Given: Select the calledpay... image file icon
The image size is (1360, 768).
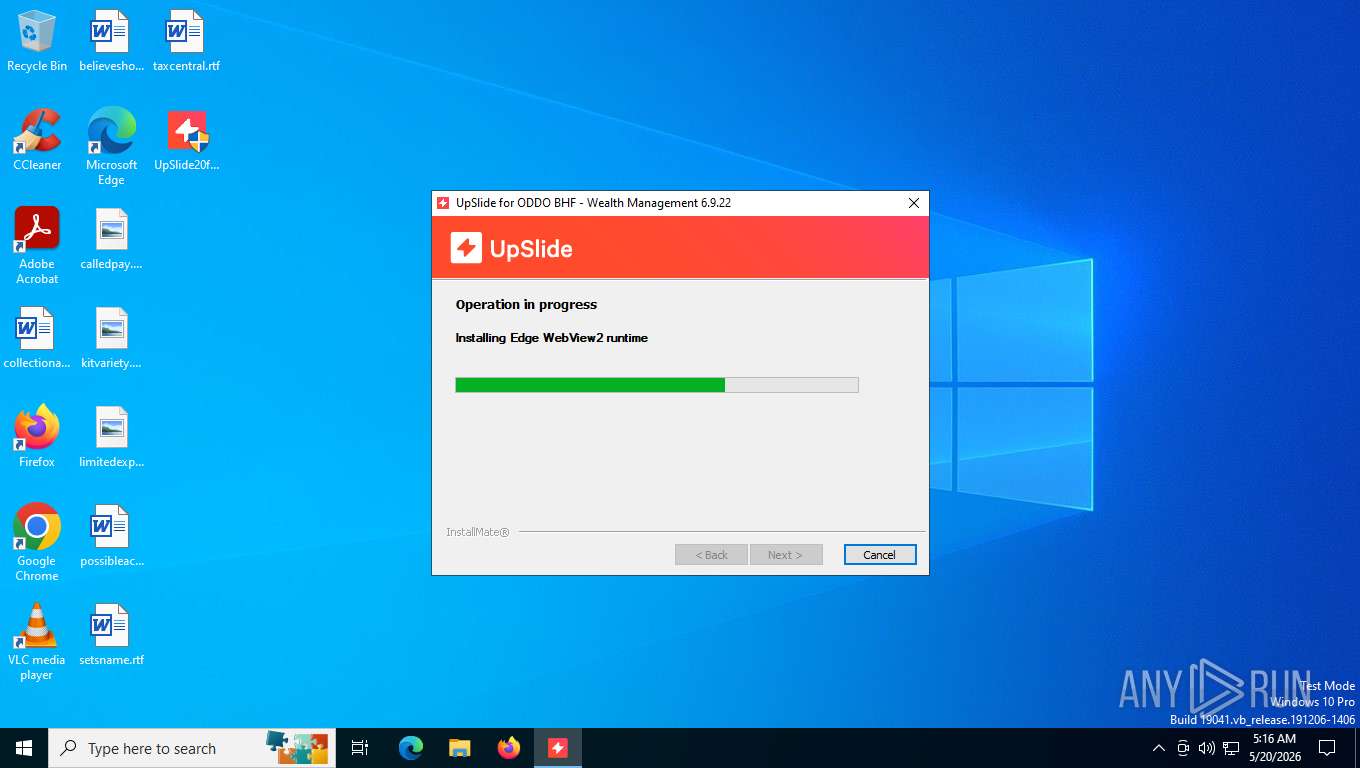Looking at the screenshot, I should (111, 239).
